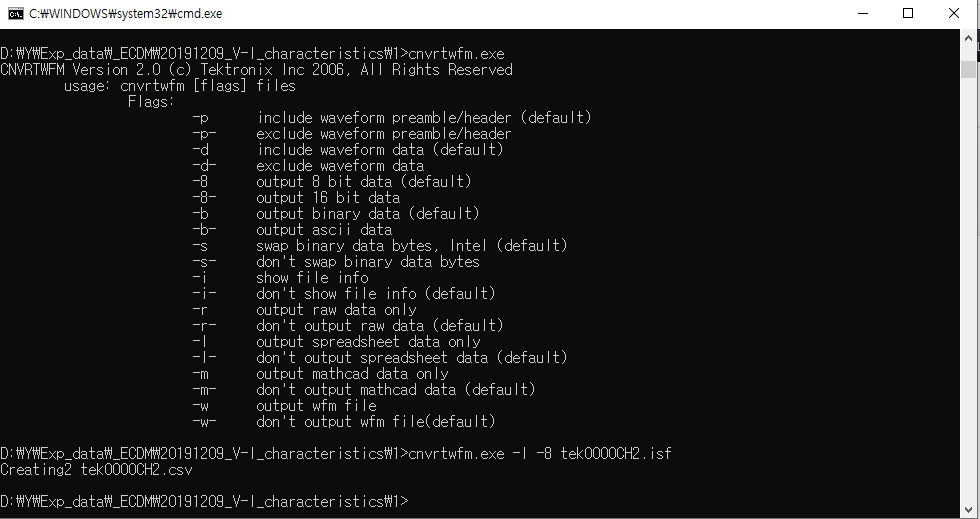Image resolution: width=980 pixels, height=519 pixels.
Task: Click the 'include waveform preamble/header' flag line
Action: (392, 118)
